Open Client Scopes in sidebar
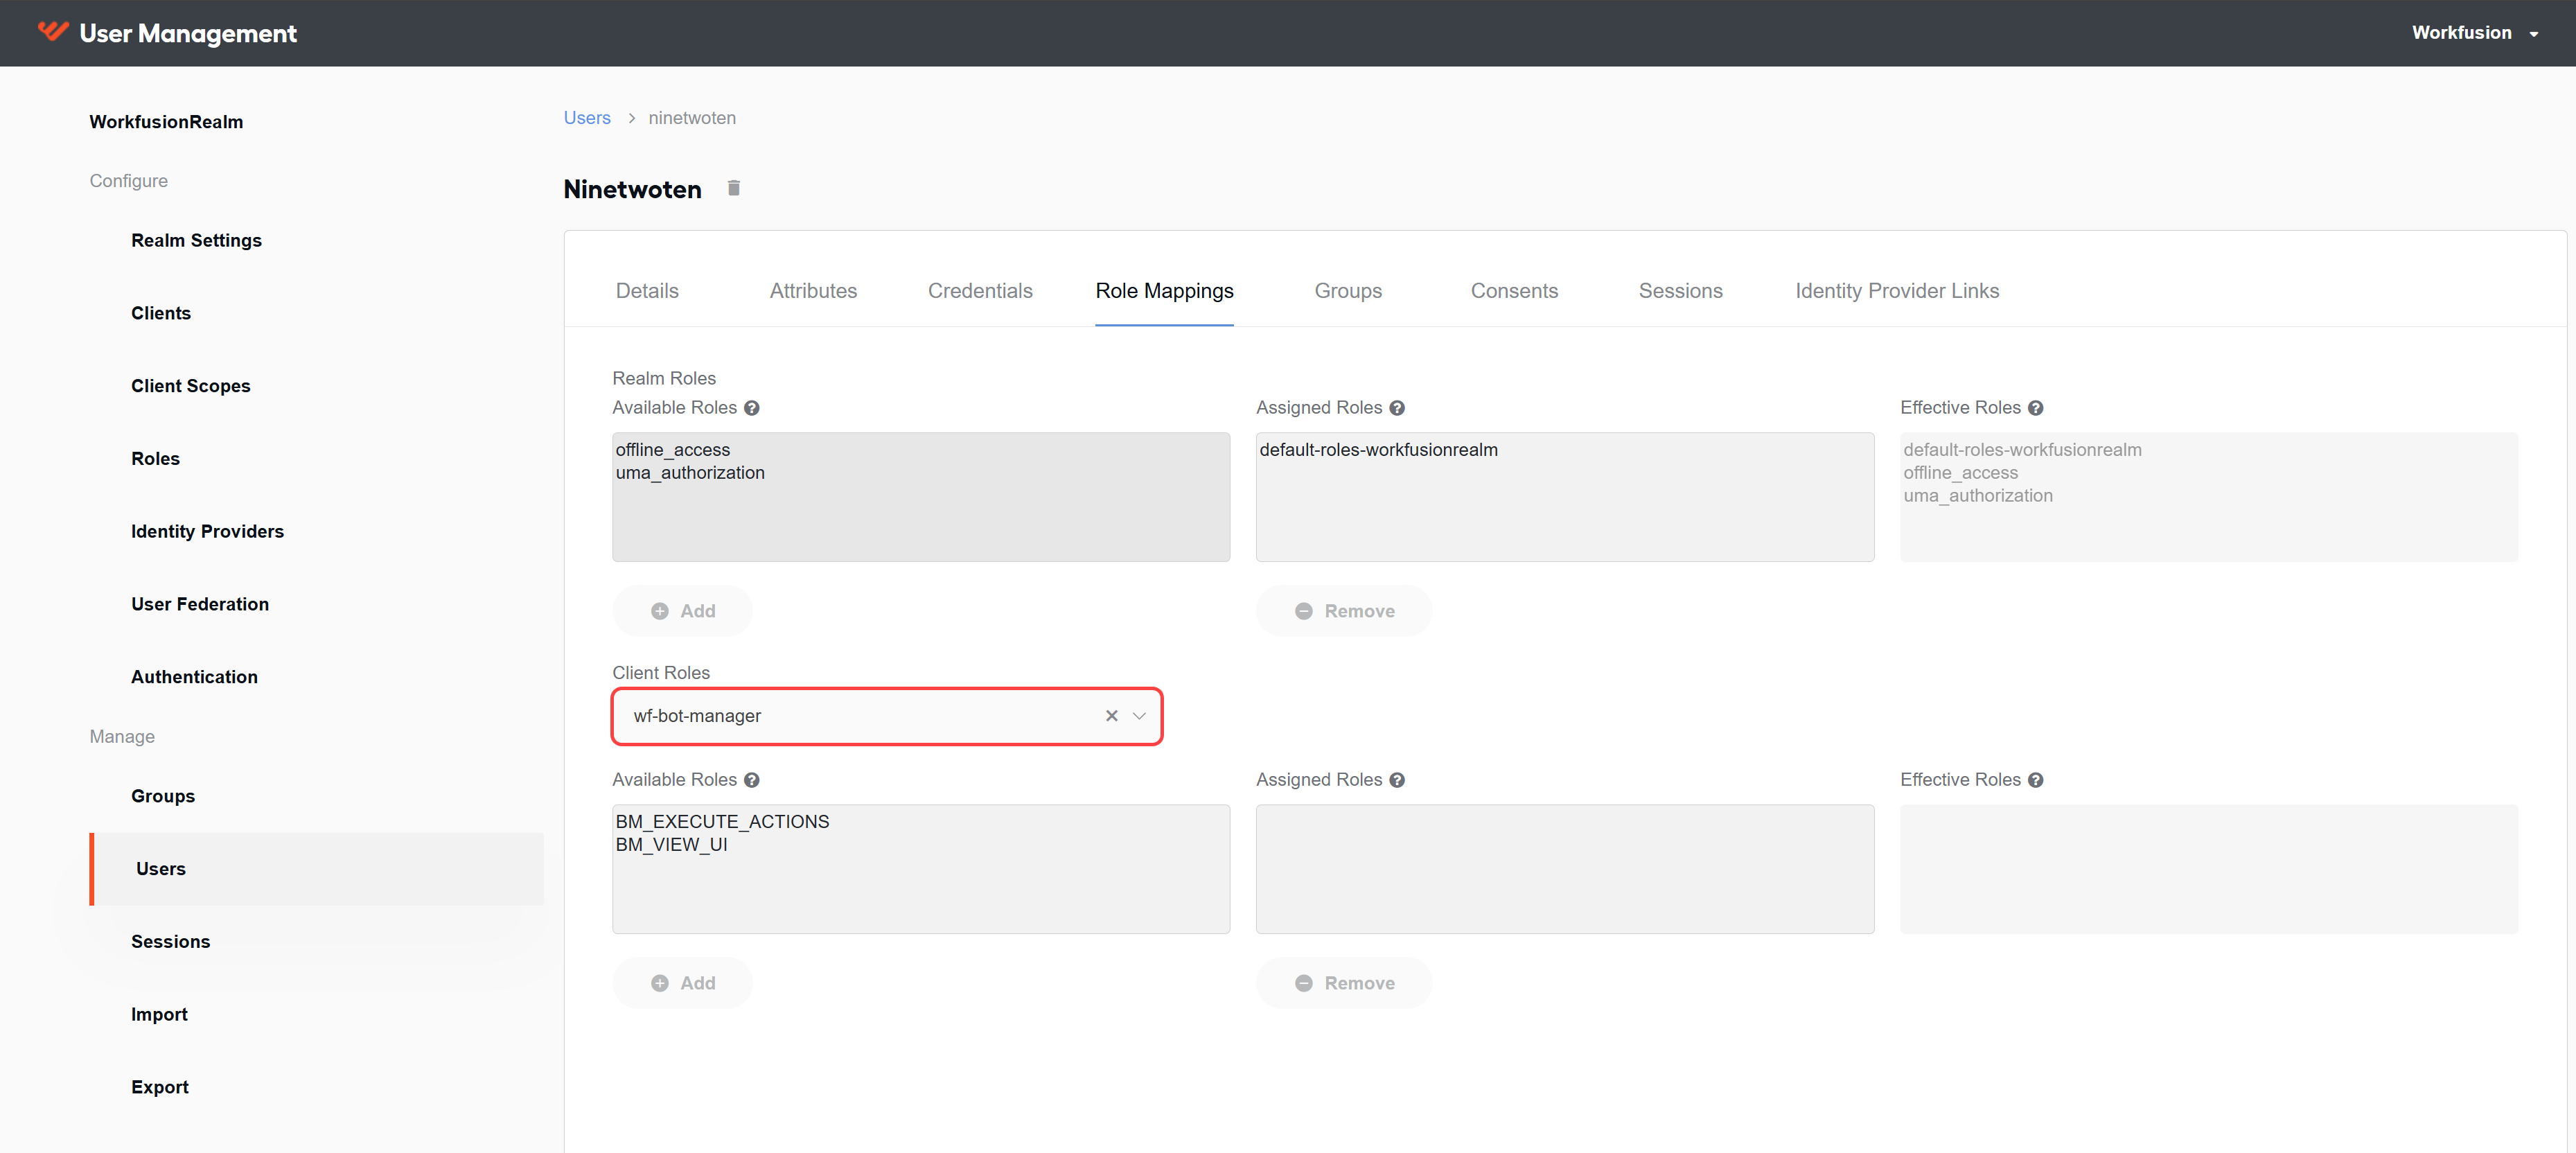The height and width of the screenshot is (1153, 2576). pyautogui.click(x=190, y=386)
